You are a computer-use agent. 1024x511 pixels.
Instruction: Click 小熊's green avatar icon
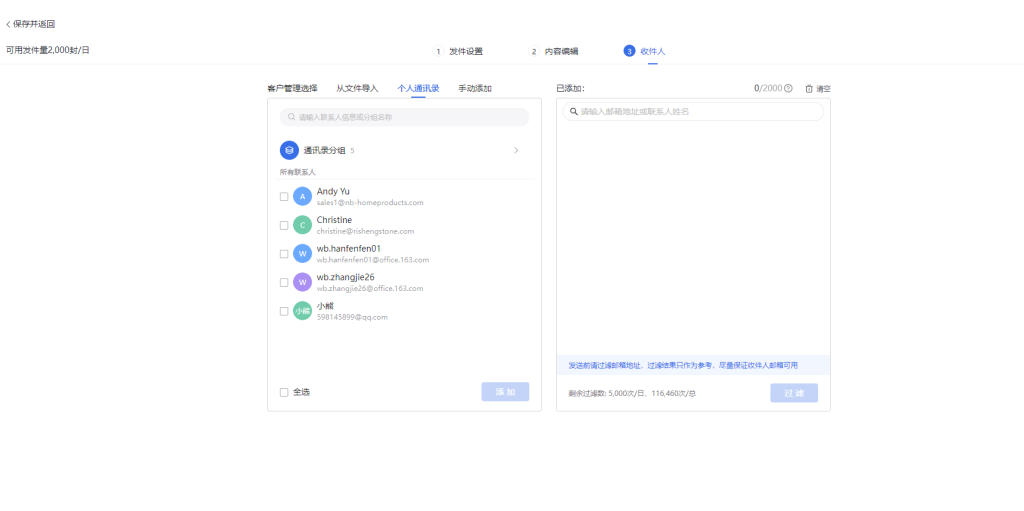click(302, 311)
